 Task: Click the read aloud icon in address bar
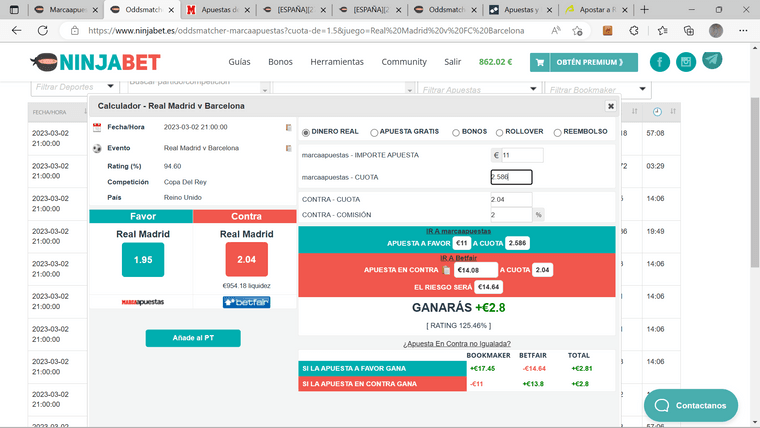[556, 31]
